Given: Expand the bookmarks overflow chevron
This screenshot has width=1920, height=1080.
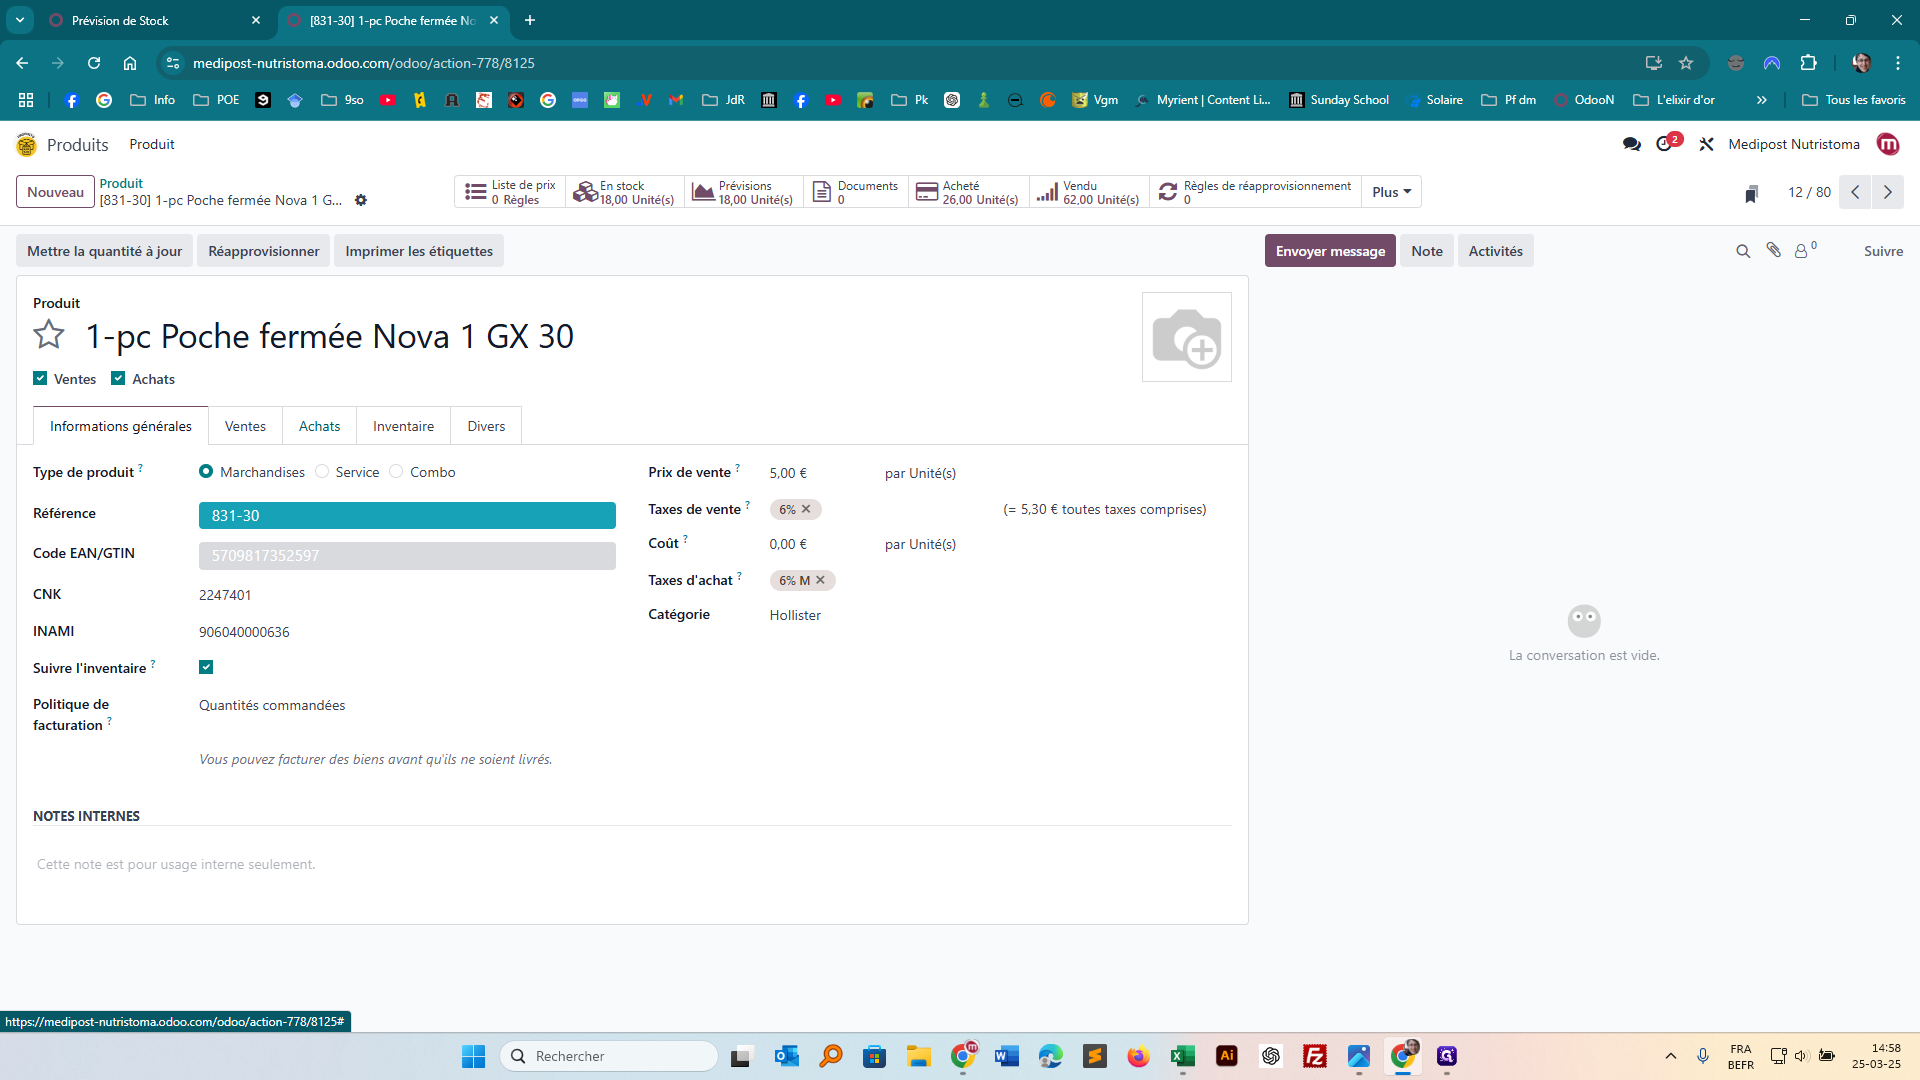Looking at the screenshot, I should pos(1761,100).
